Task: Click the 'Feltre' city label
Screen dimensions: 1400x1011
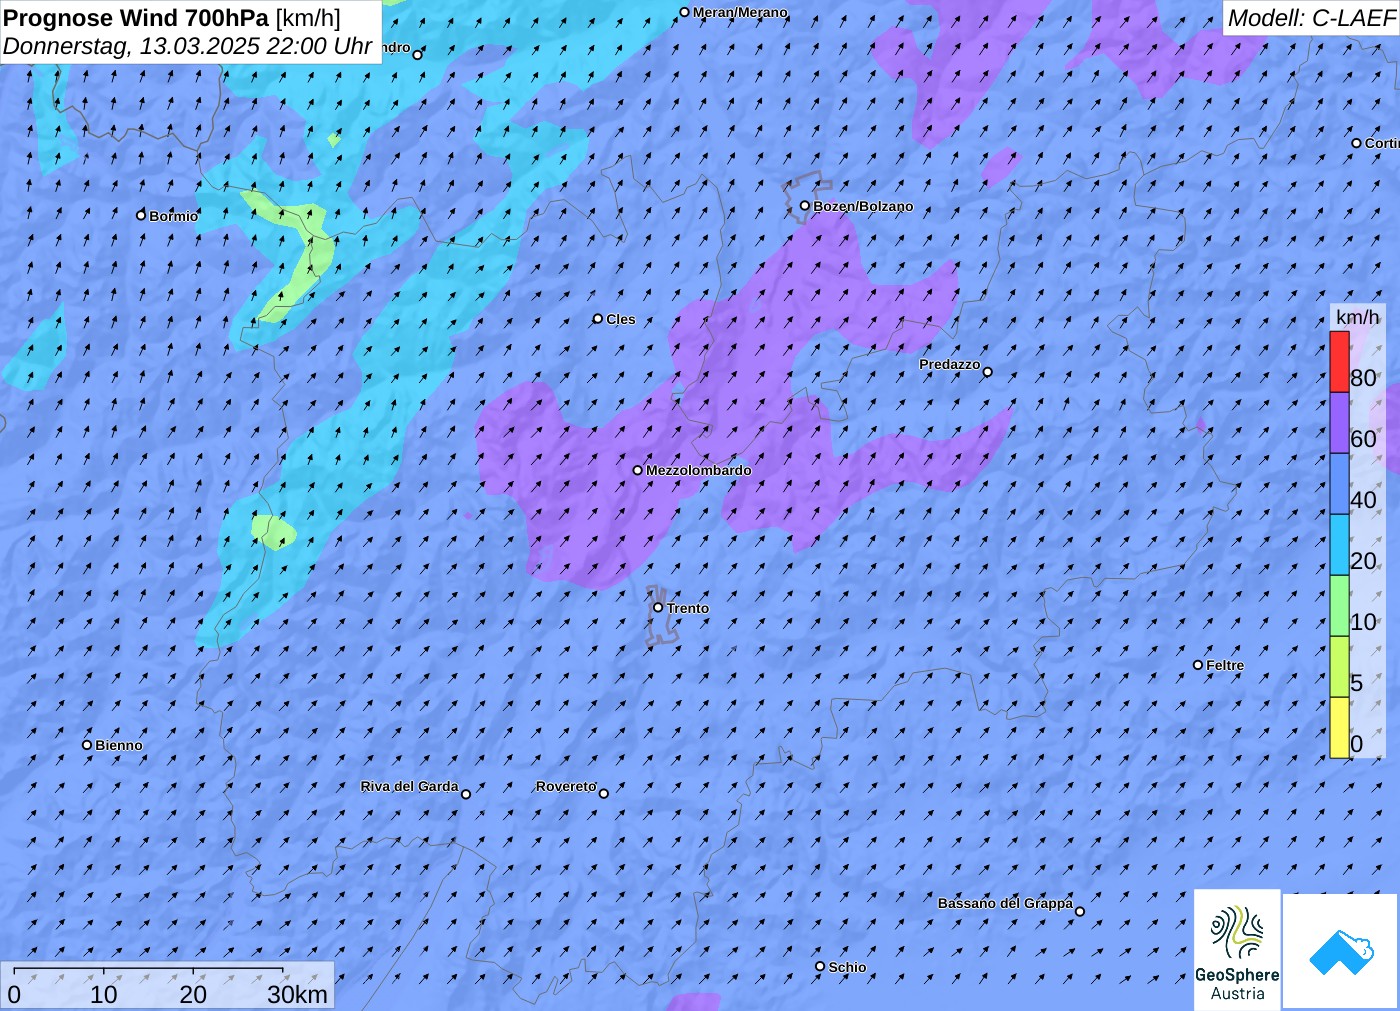Action: pos(1225,665)
